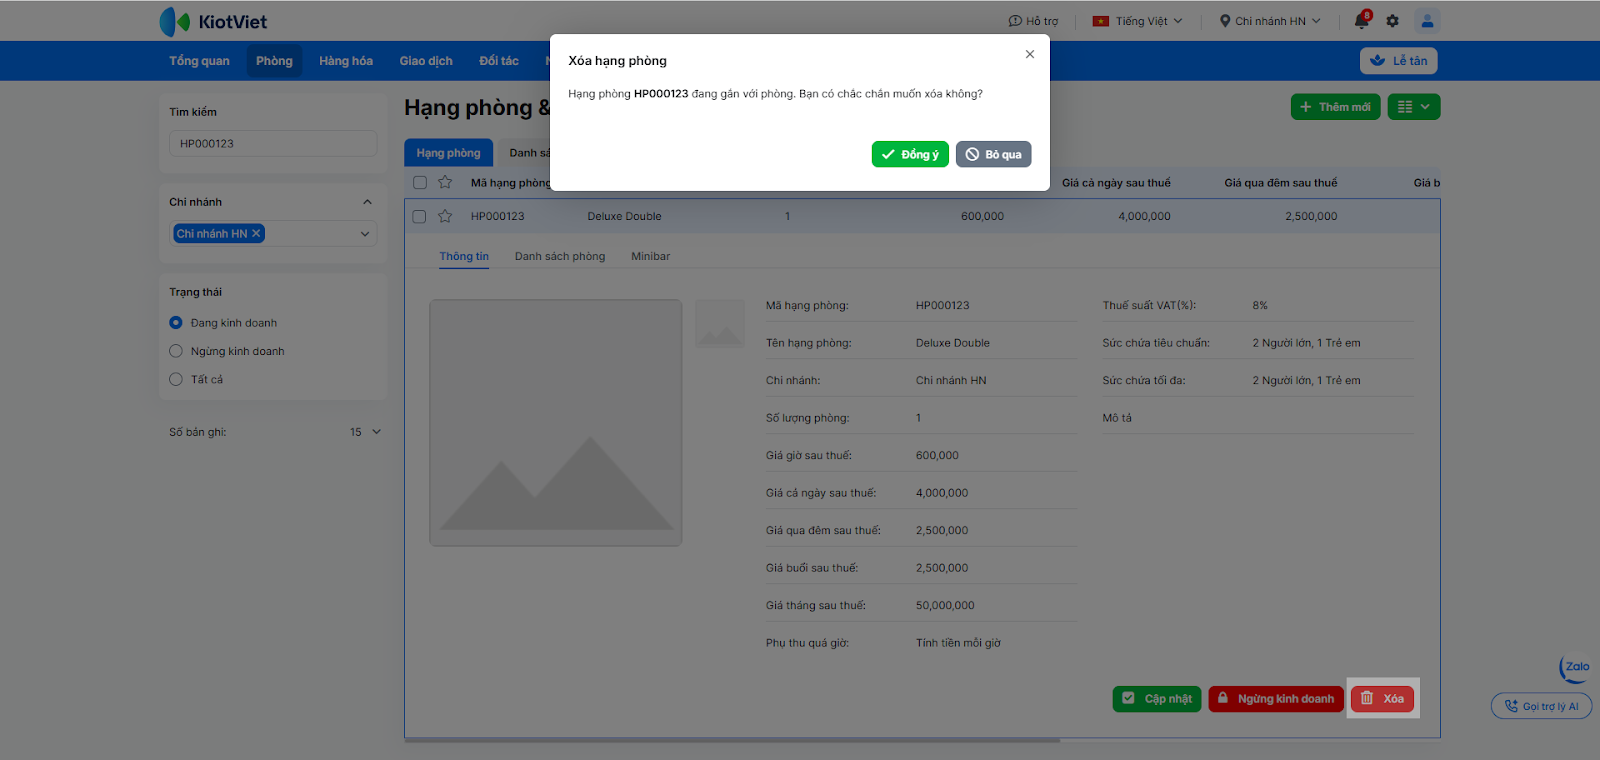Image resolution: width=1600 pixels, height=760 pixels.
Task: Open the Giao dịch menu
Action: tap(426, 61)
